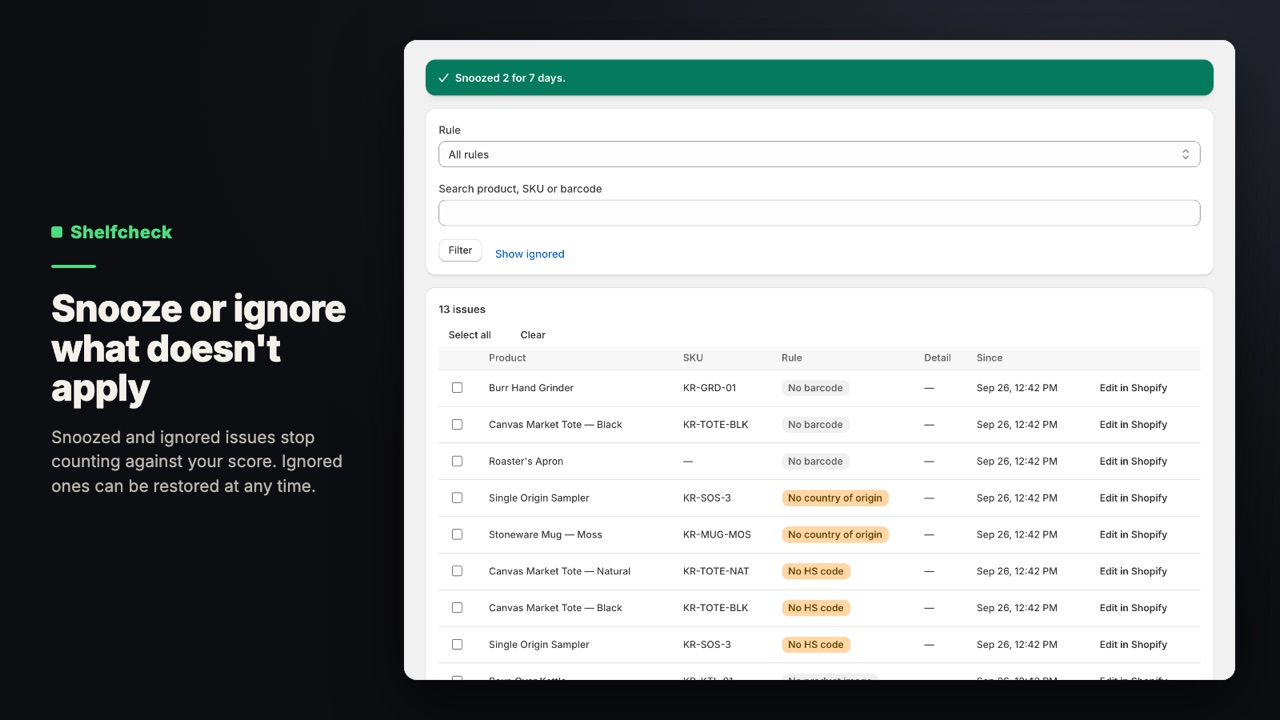
Task: Click the Detail column header
Action: click(937, 358)
